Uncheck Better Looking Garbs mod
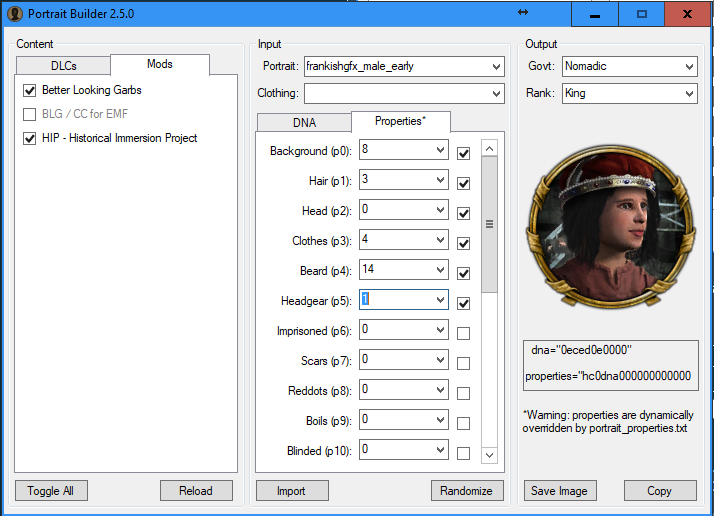Screen dimensions: 714x516 [x=30, y=90]
